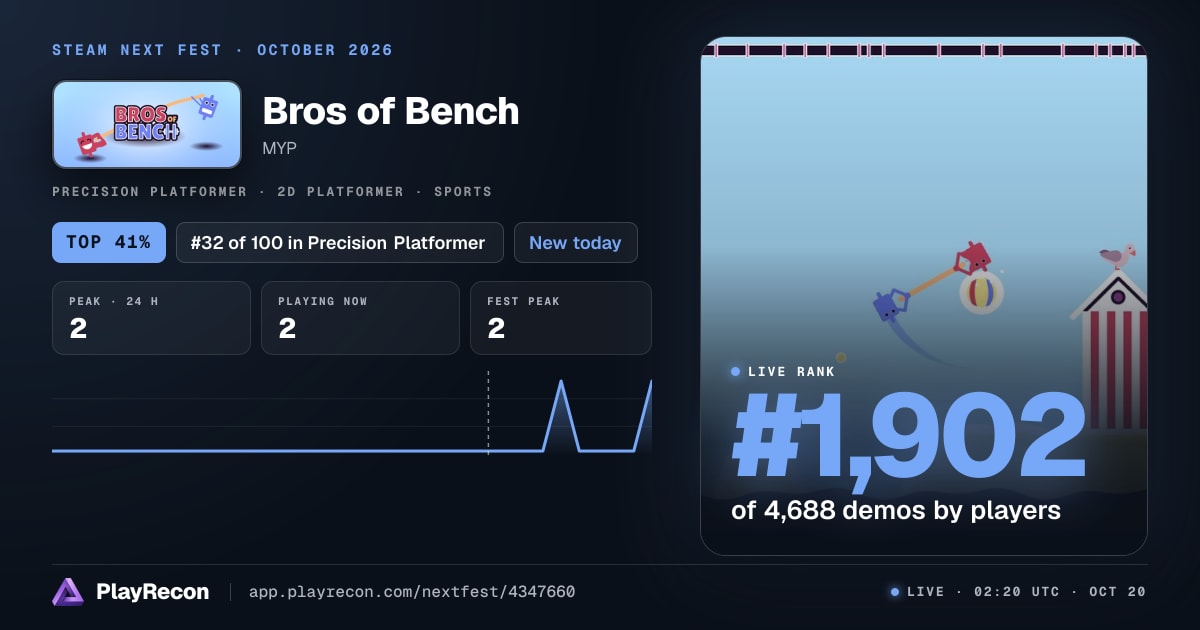The width and height of the screenshot is (1200, 630).
Task: Open app.playrecon.com/nextfest/4347660 link
Action: click(412, 592)
